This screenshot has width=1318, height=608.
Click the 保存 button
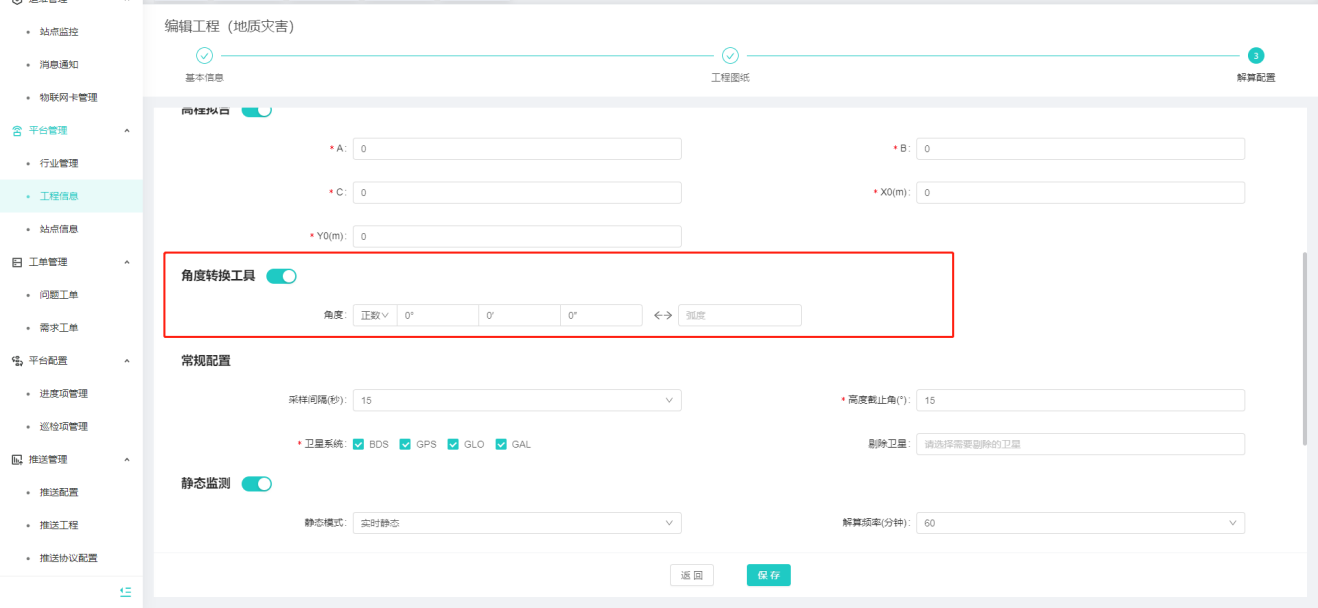coord(768,576)
